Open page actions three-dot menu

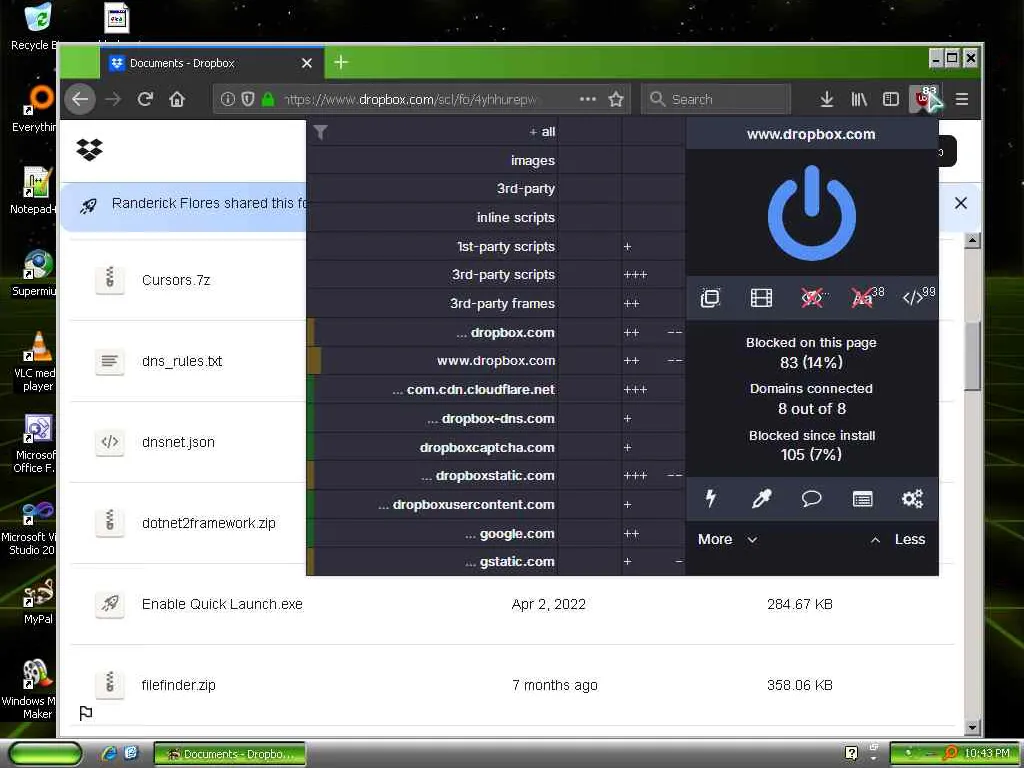[x=587, y=99]
